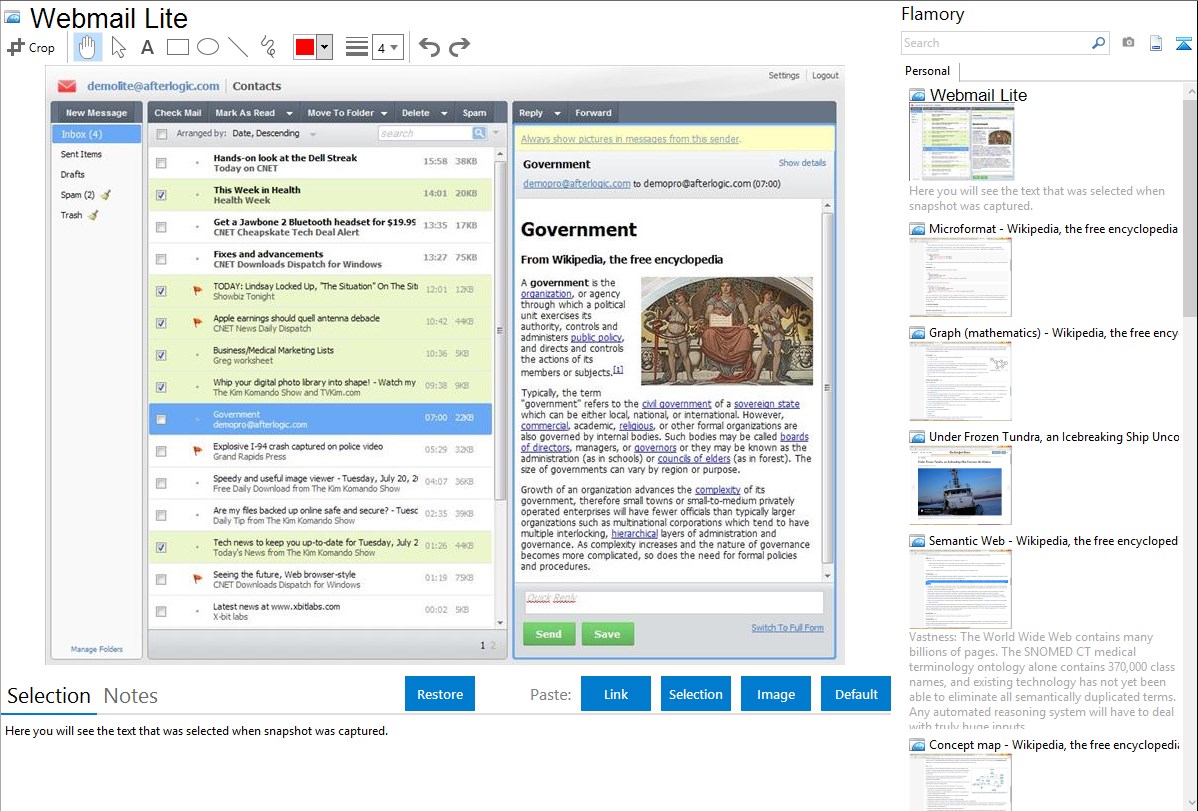The image size is (1198, 811).
Task: Click the red envelope webmail logo
Action: click(67, 86)
